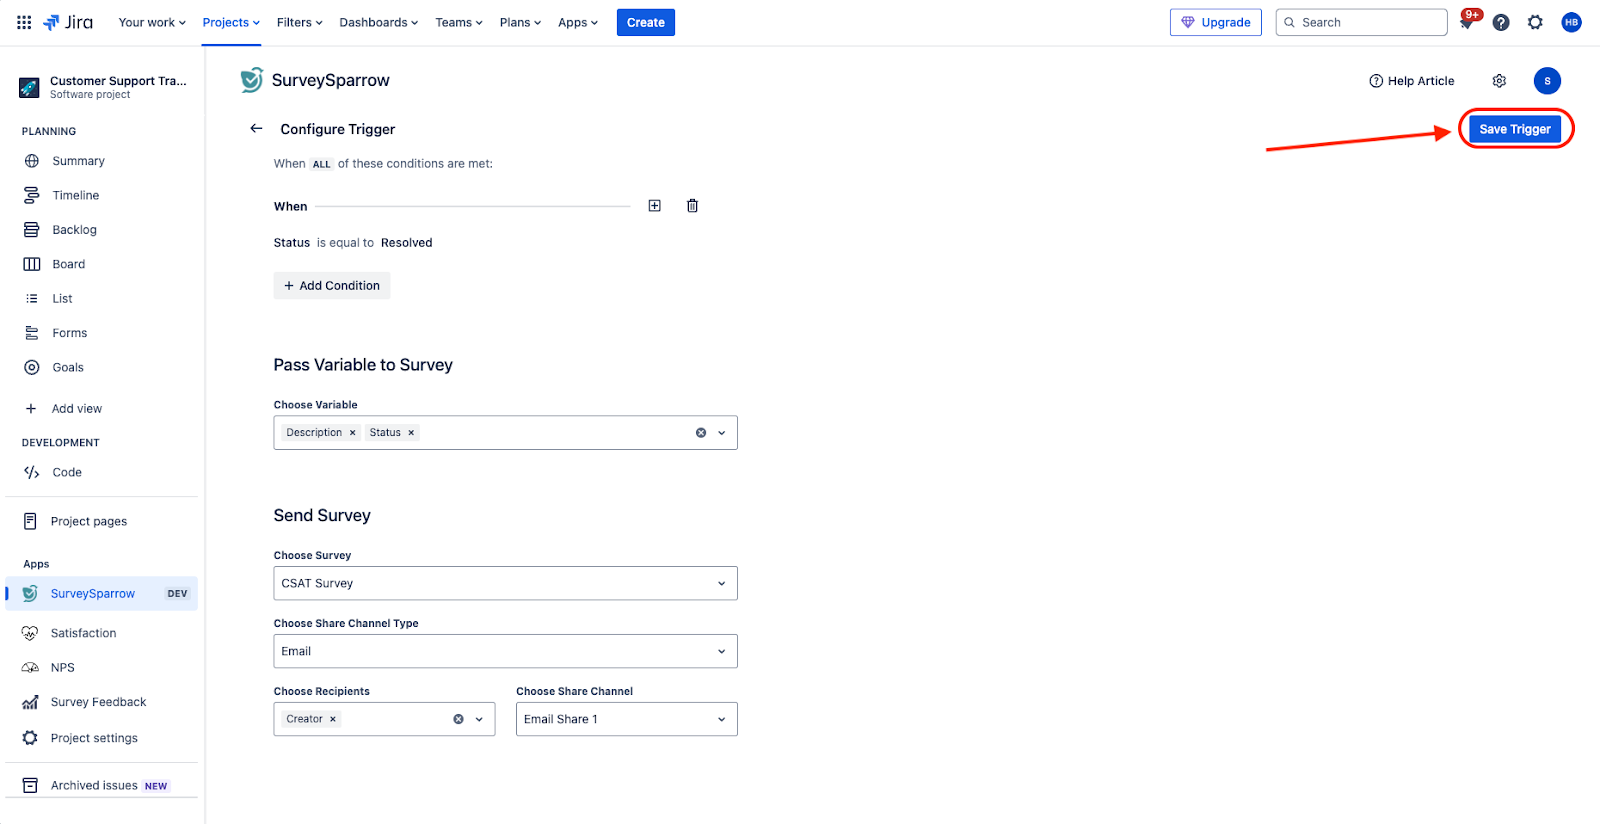1600x824 pixels.
Task: Go back using the left arrow icon
Action: (x=256, y=129)
